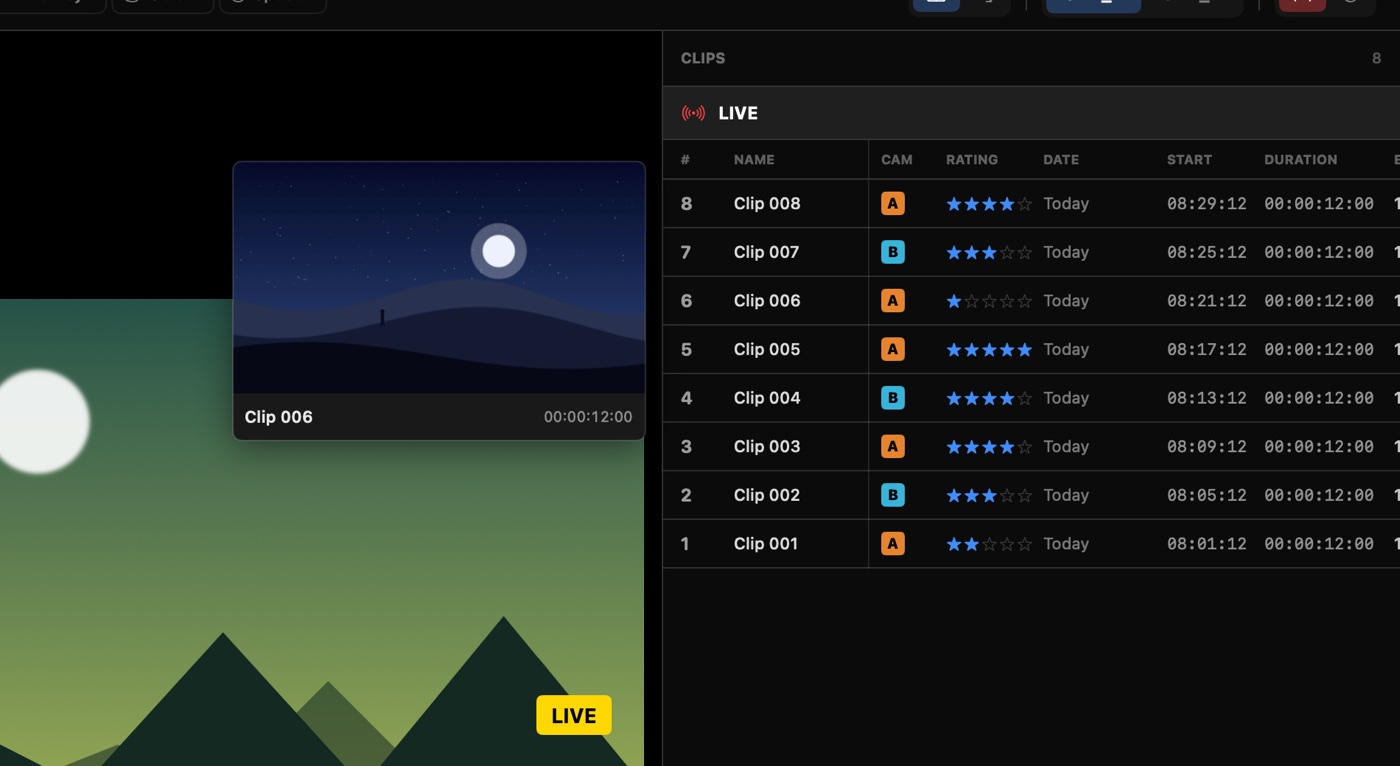The height and width of the screenshot is (766, 1400).
Task: Sort clips by CAM column header
Action: tap(897, 159)
